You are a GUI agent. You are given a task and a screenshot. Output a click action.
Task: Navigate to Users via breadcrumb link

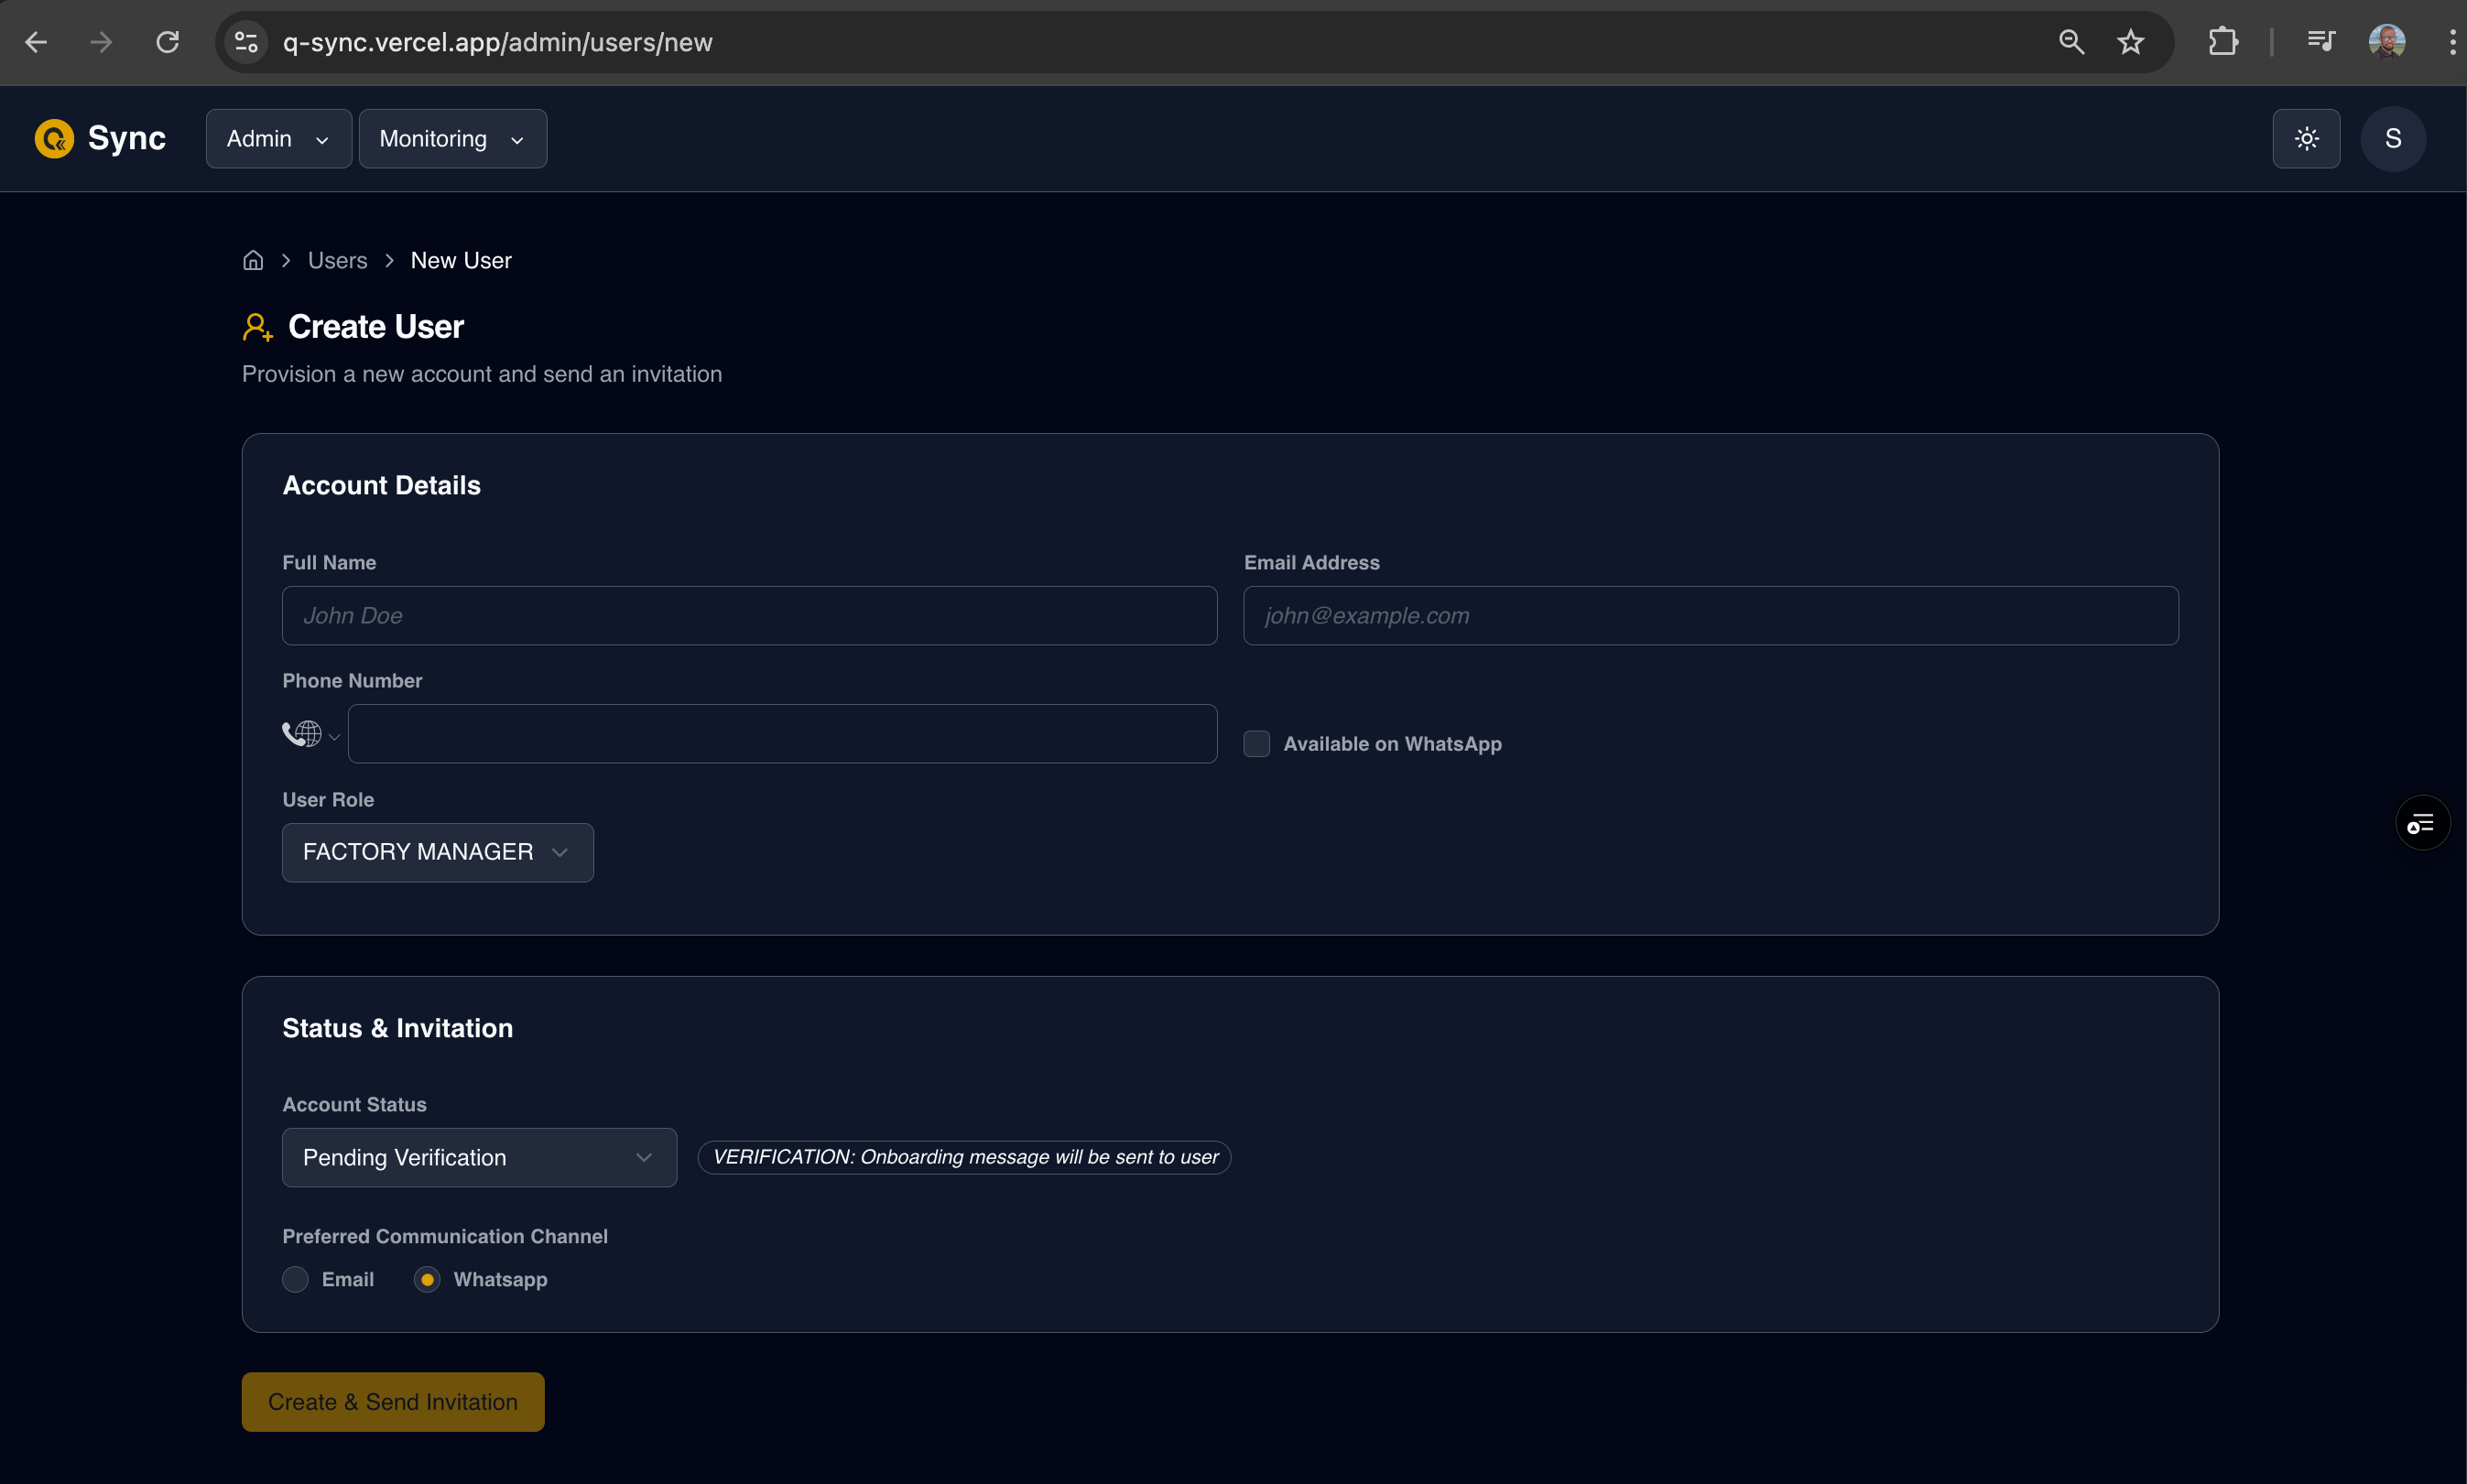(336, 259)
